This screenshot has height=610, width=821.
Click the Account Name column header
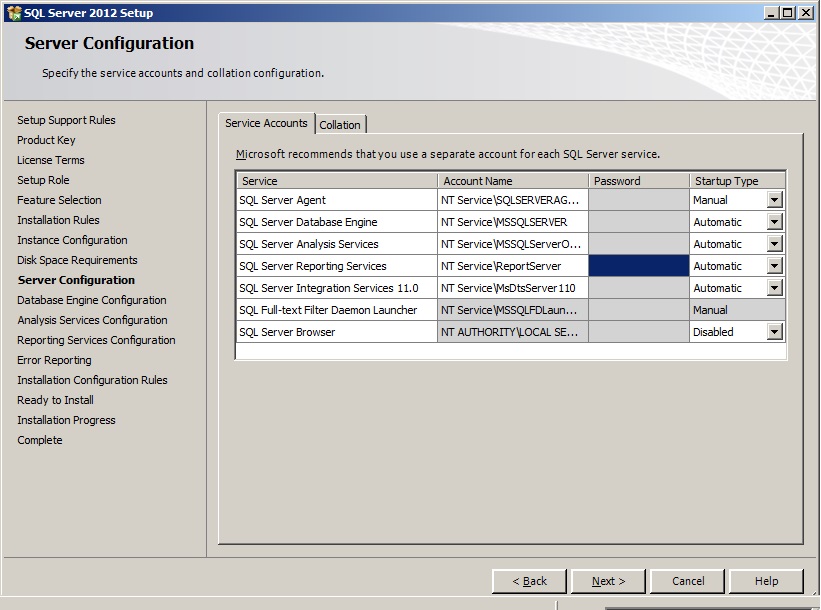(513, 181)
